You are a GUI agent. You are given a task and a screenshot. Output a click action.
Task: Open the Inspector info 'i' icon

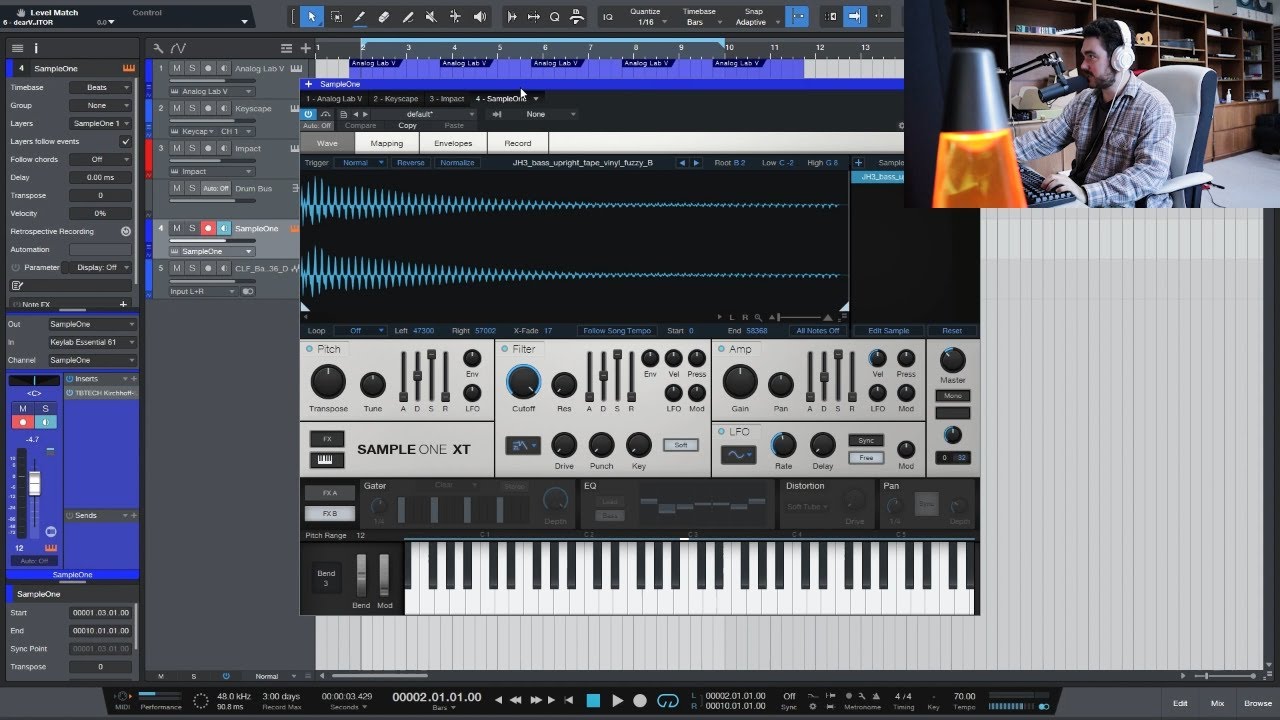click(36, 47)
